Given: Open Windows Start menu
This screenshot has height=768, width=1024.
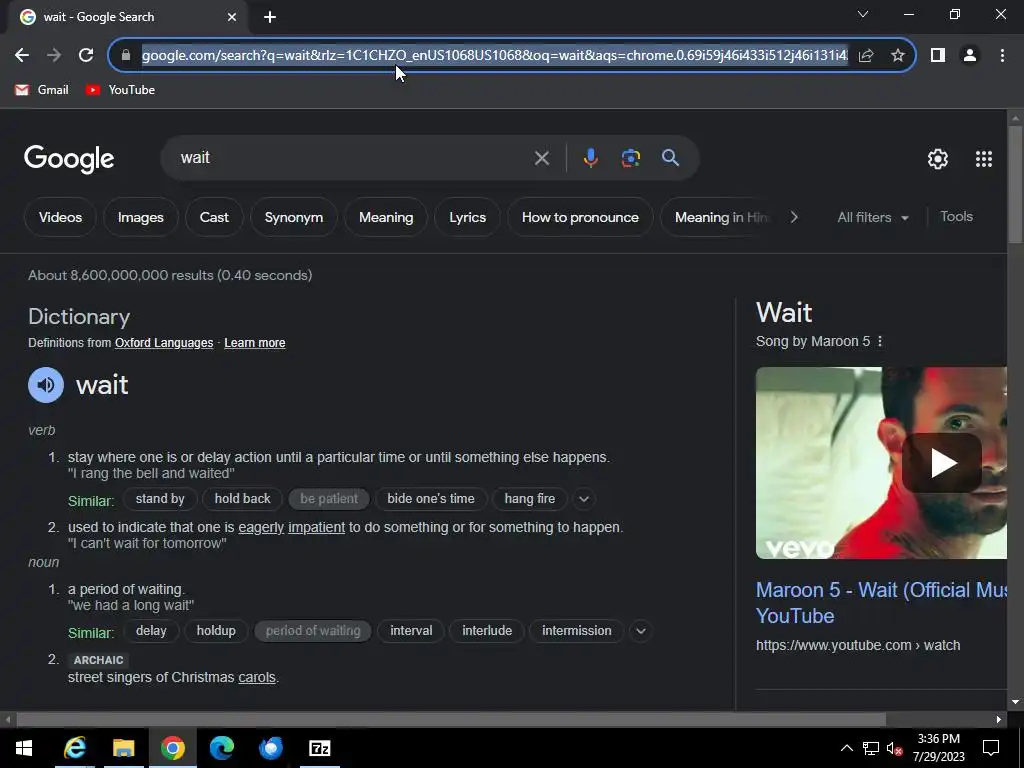Looking at the screenshot, I should (24, 748).
